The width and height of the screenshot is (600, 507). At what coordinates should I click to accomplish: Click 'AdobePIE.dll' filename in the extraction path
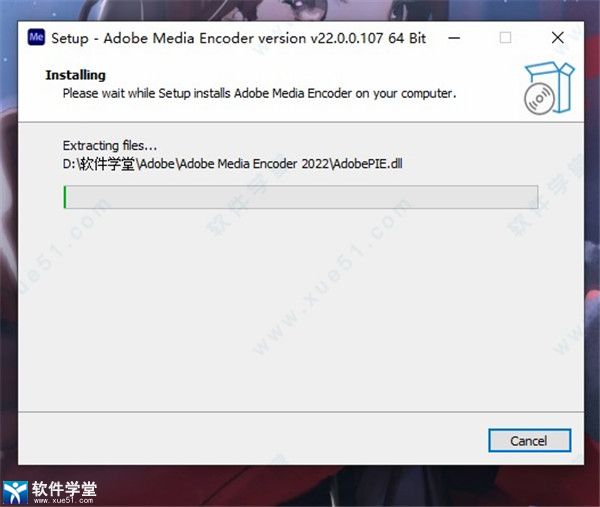[x=368, y=164]
